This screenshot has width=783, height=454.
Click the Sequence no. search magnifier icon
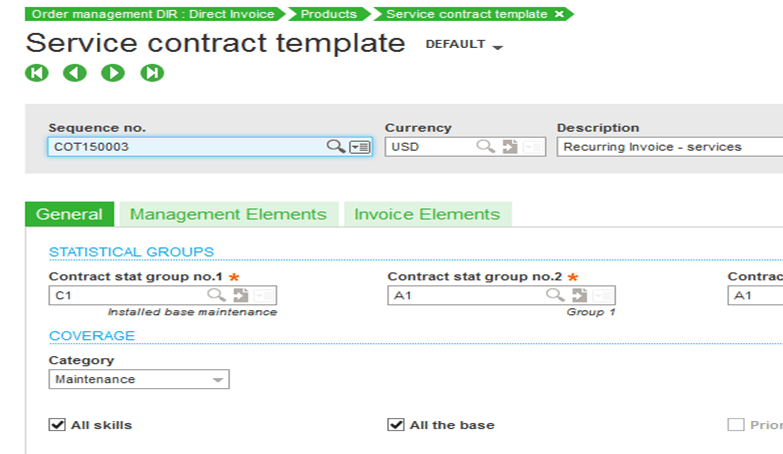pos(336,147)
